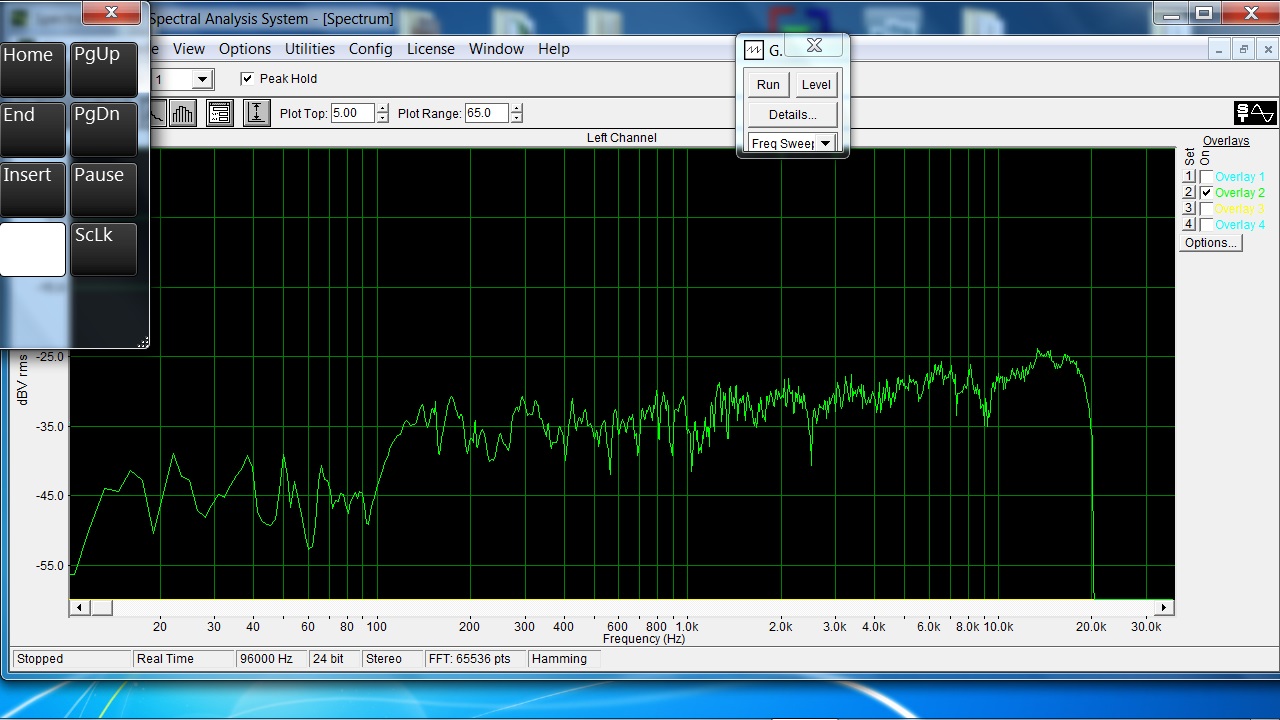1280x720 pixels.
Task: Open the Utilities menu
Action: tap(310, 49)
